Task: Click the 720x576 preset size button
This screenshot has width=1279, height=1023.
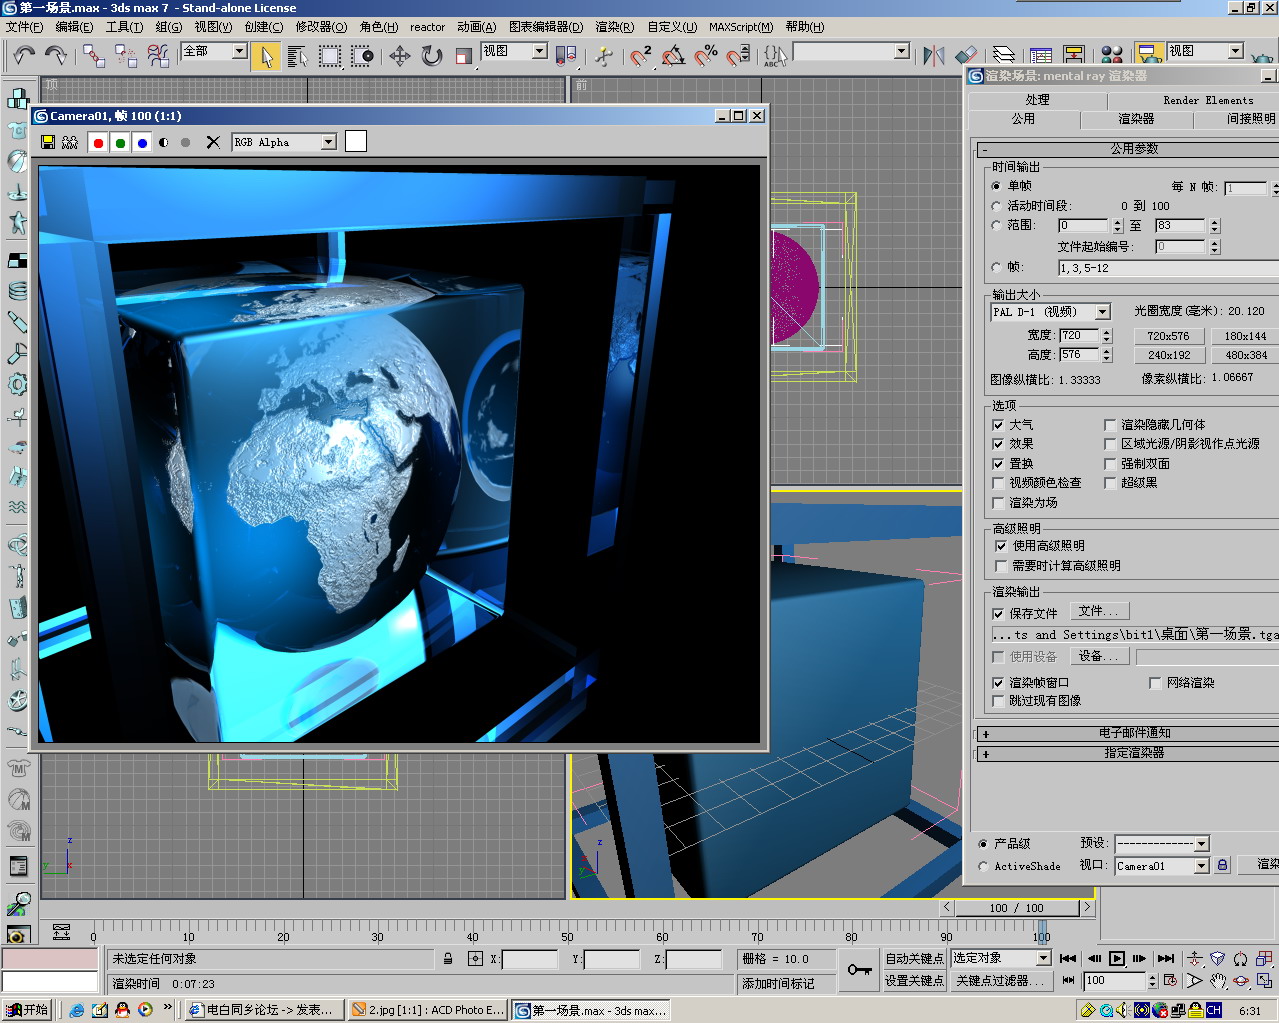Action: (x=1168, y=336)
